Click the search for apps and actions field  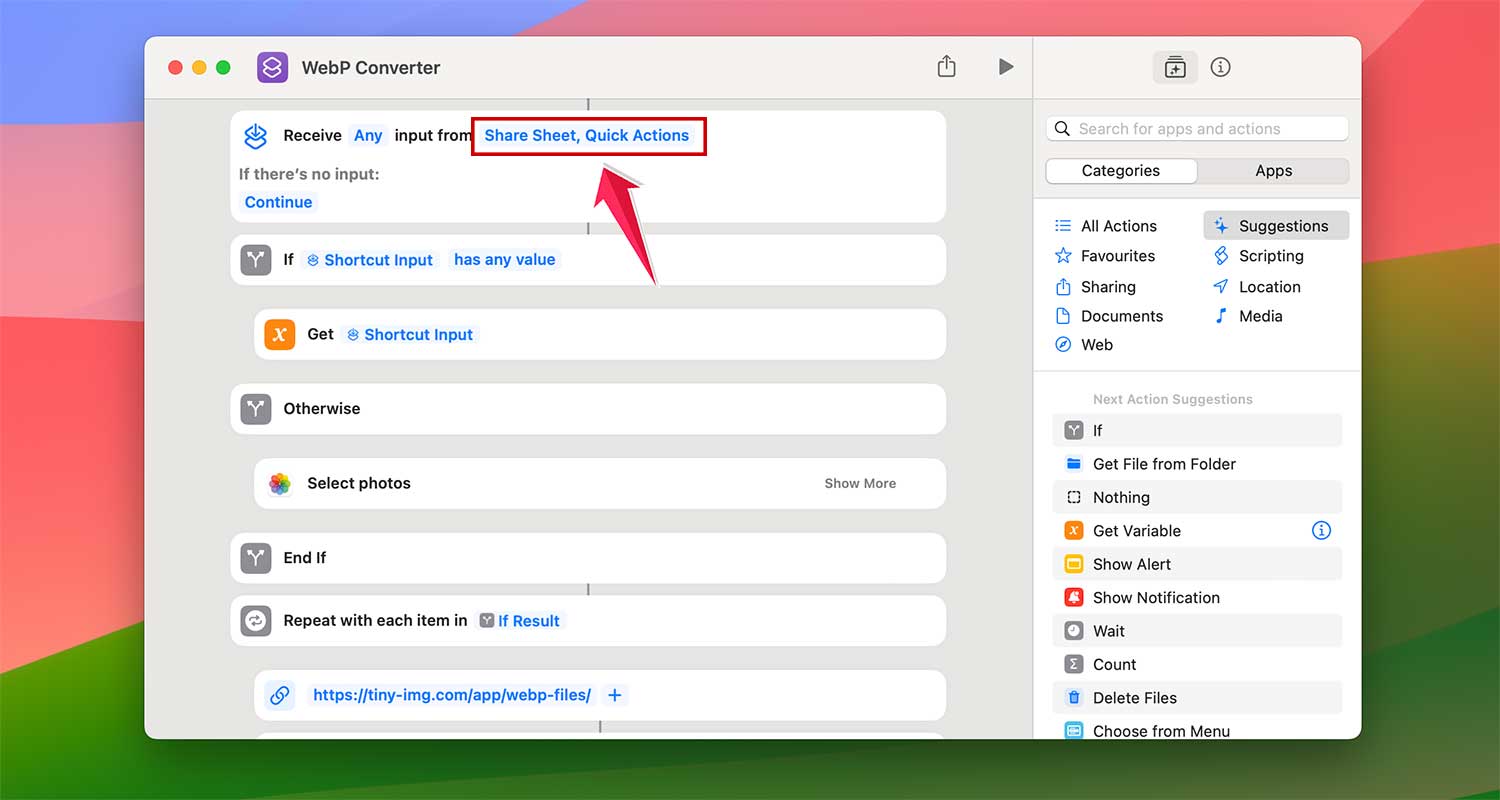[x=1196, y=128]
